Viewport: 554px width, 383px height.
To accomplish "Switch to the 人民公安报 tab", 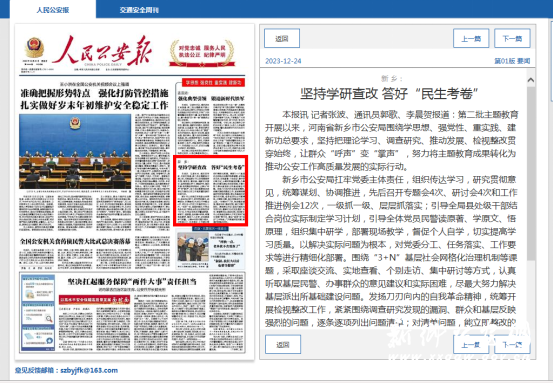I will click(53, 10).
